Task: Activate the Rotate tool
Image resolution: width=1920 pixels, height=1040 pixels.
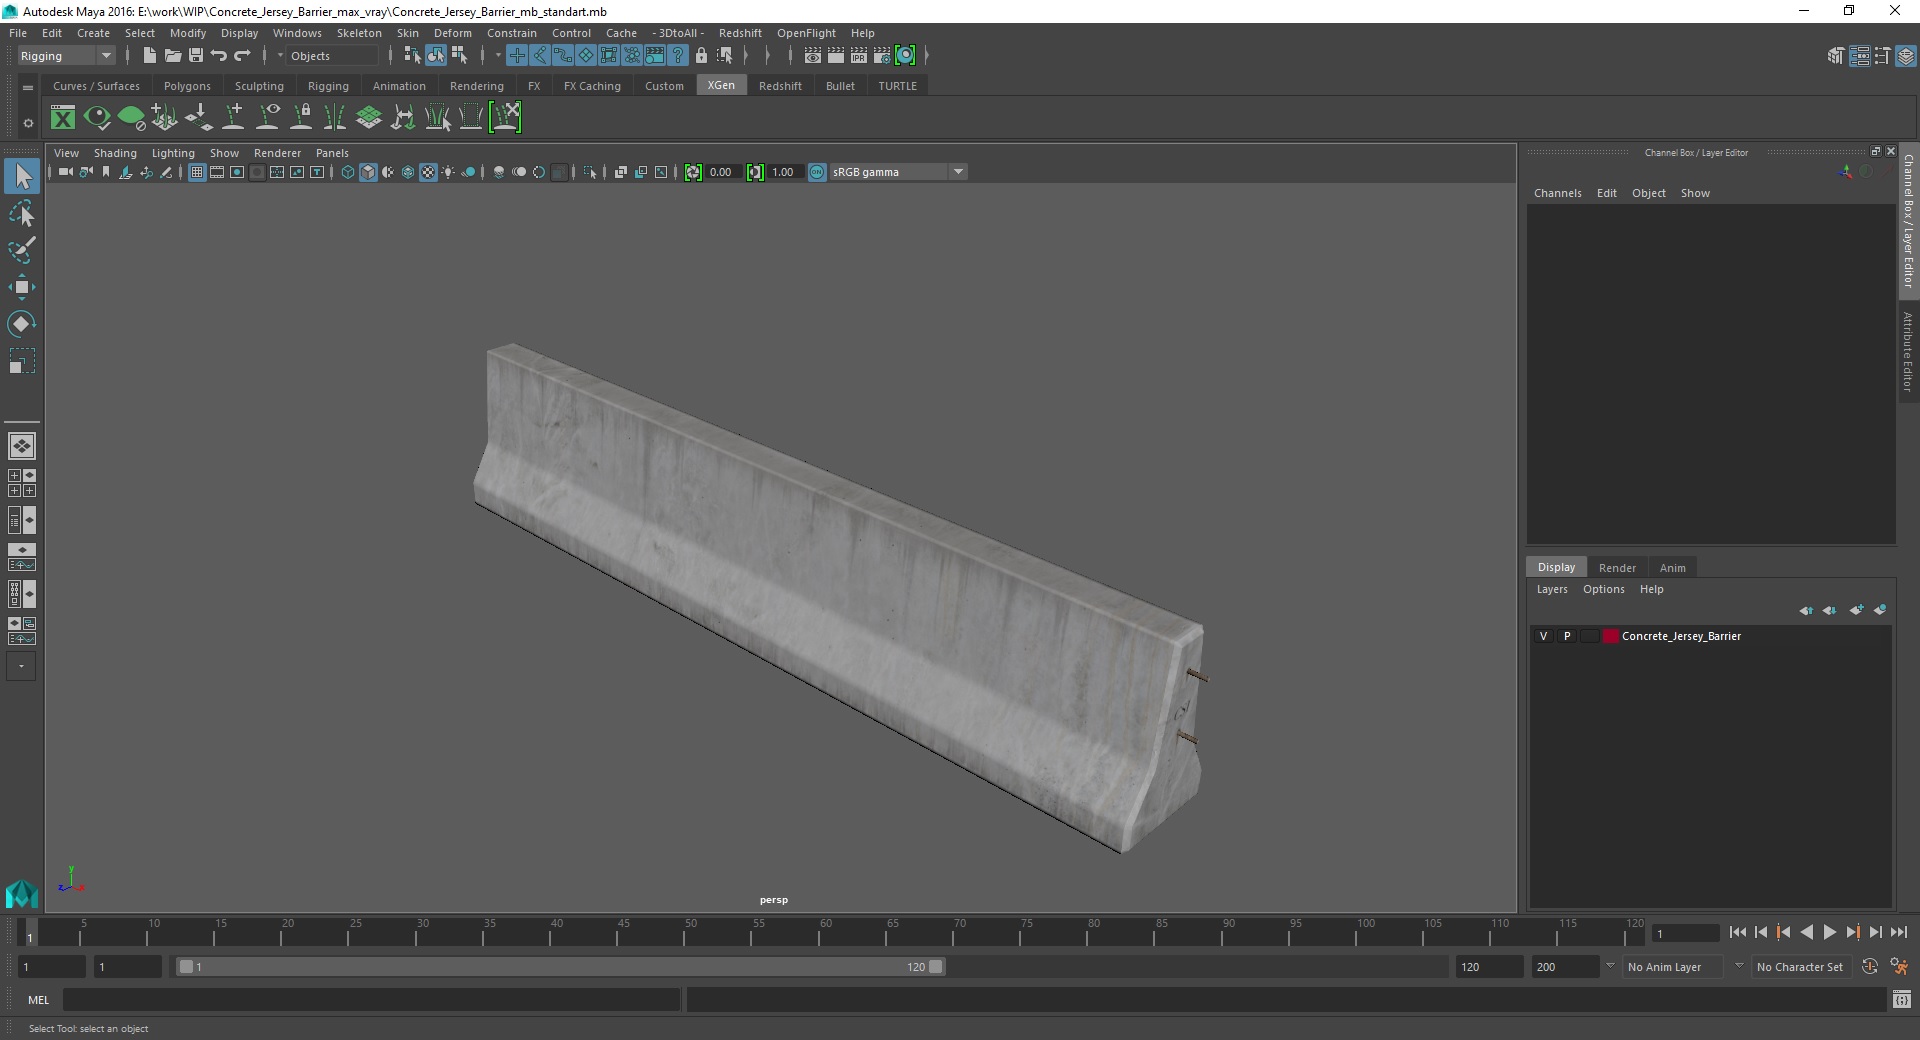Action: click(x=22, y=323)
